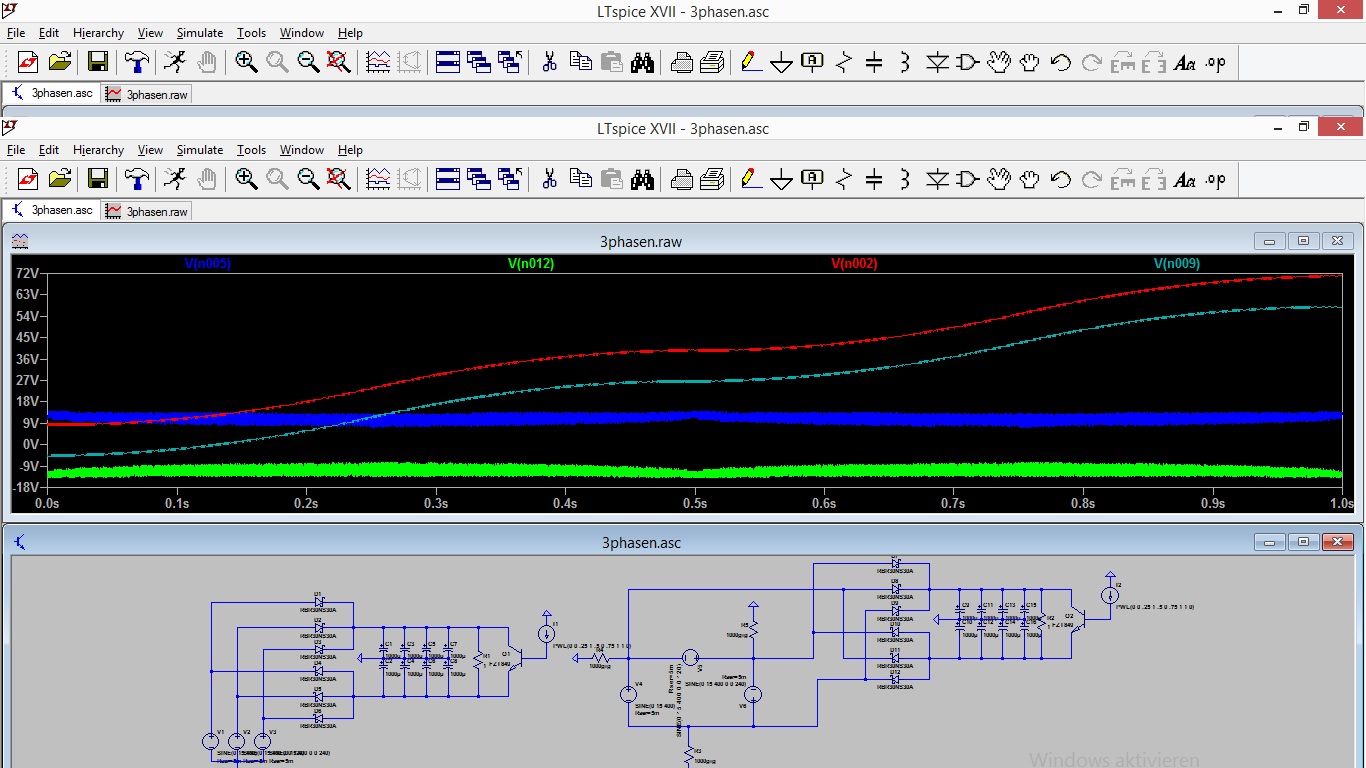SPICE directive .op icon, background window
Screen dimensions: 1366x768
1215,63
